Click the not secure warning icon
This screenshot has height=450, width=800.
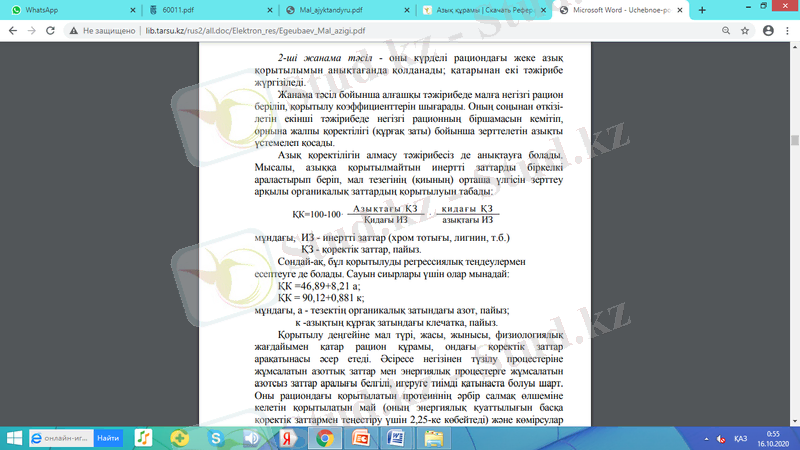[74, 31]
